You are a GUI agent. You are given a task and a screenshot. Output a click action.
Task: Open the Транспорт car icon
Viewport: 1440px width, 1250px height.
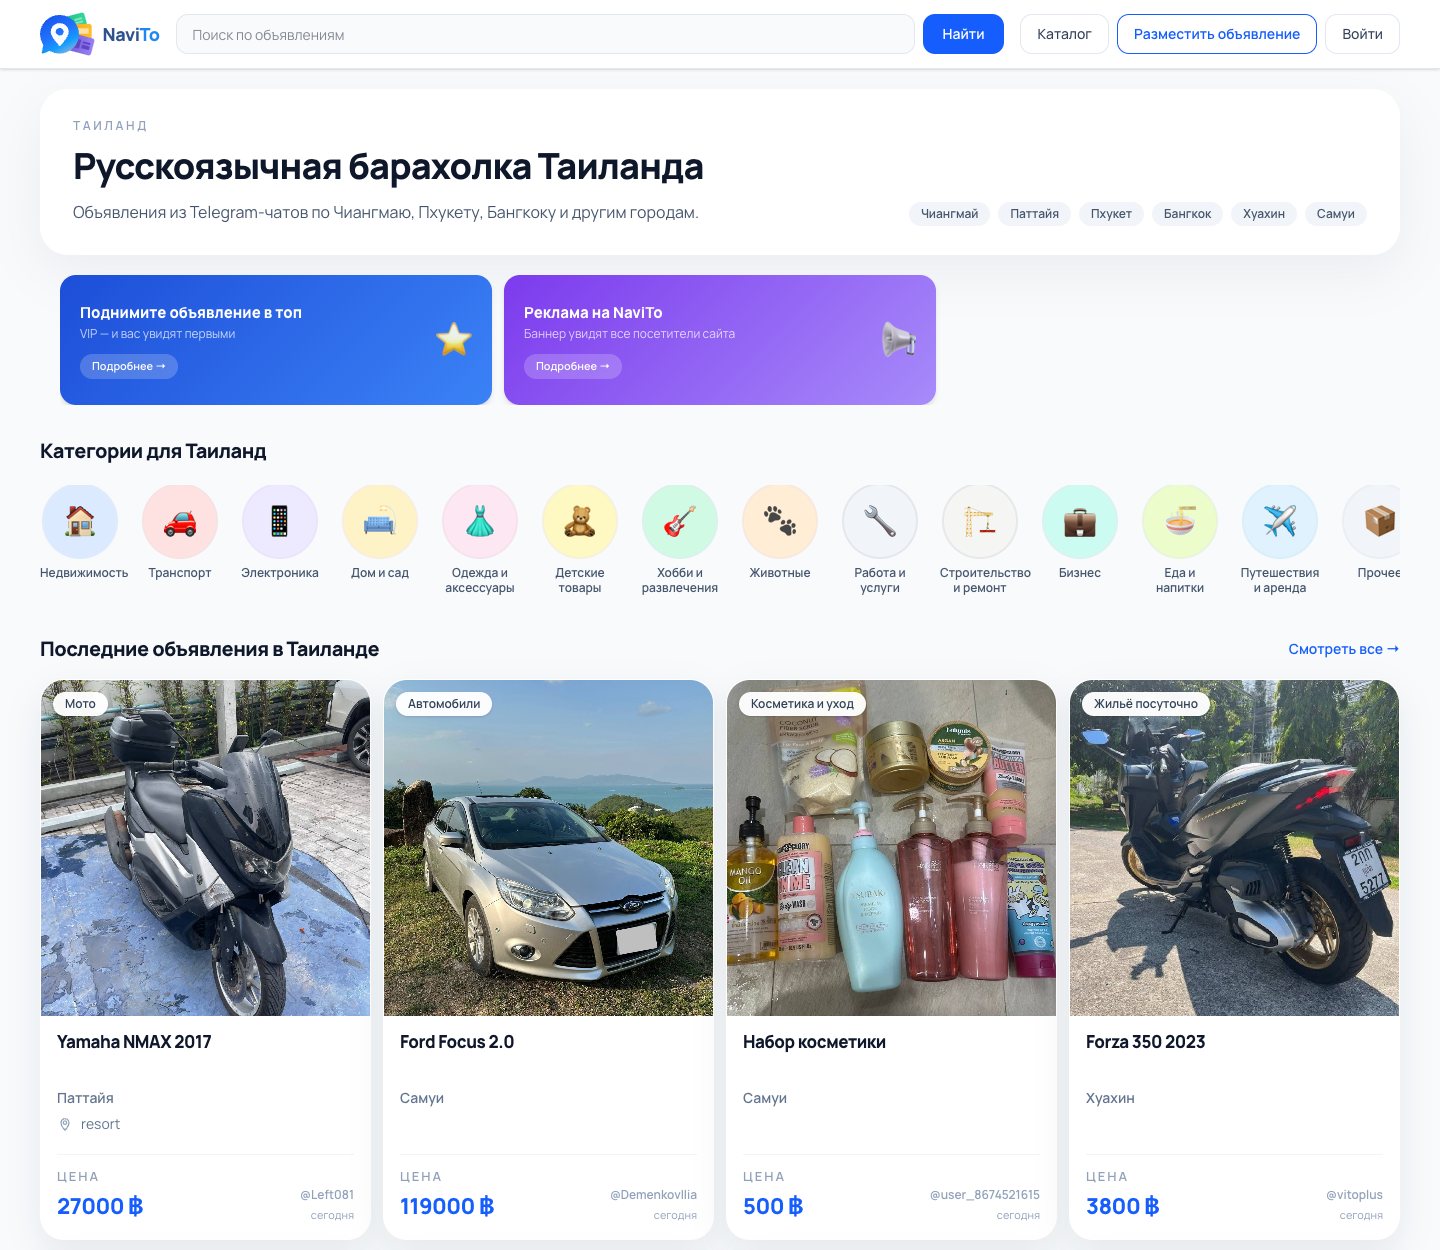point(180,521)
